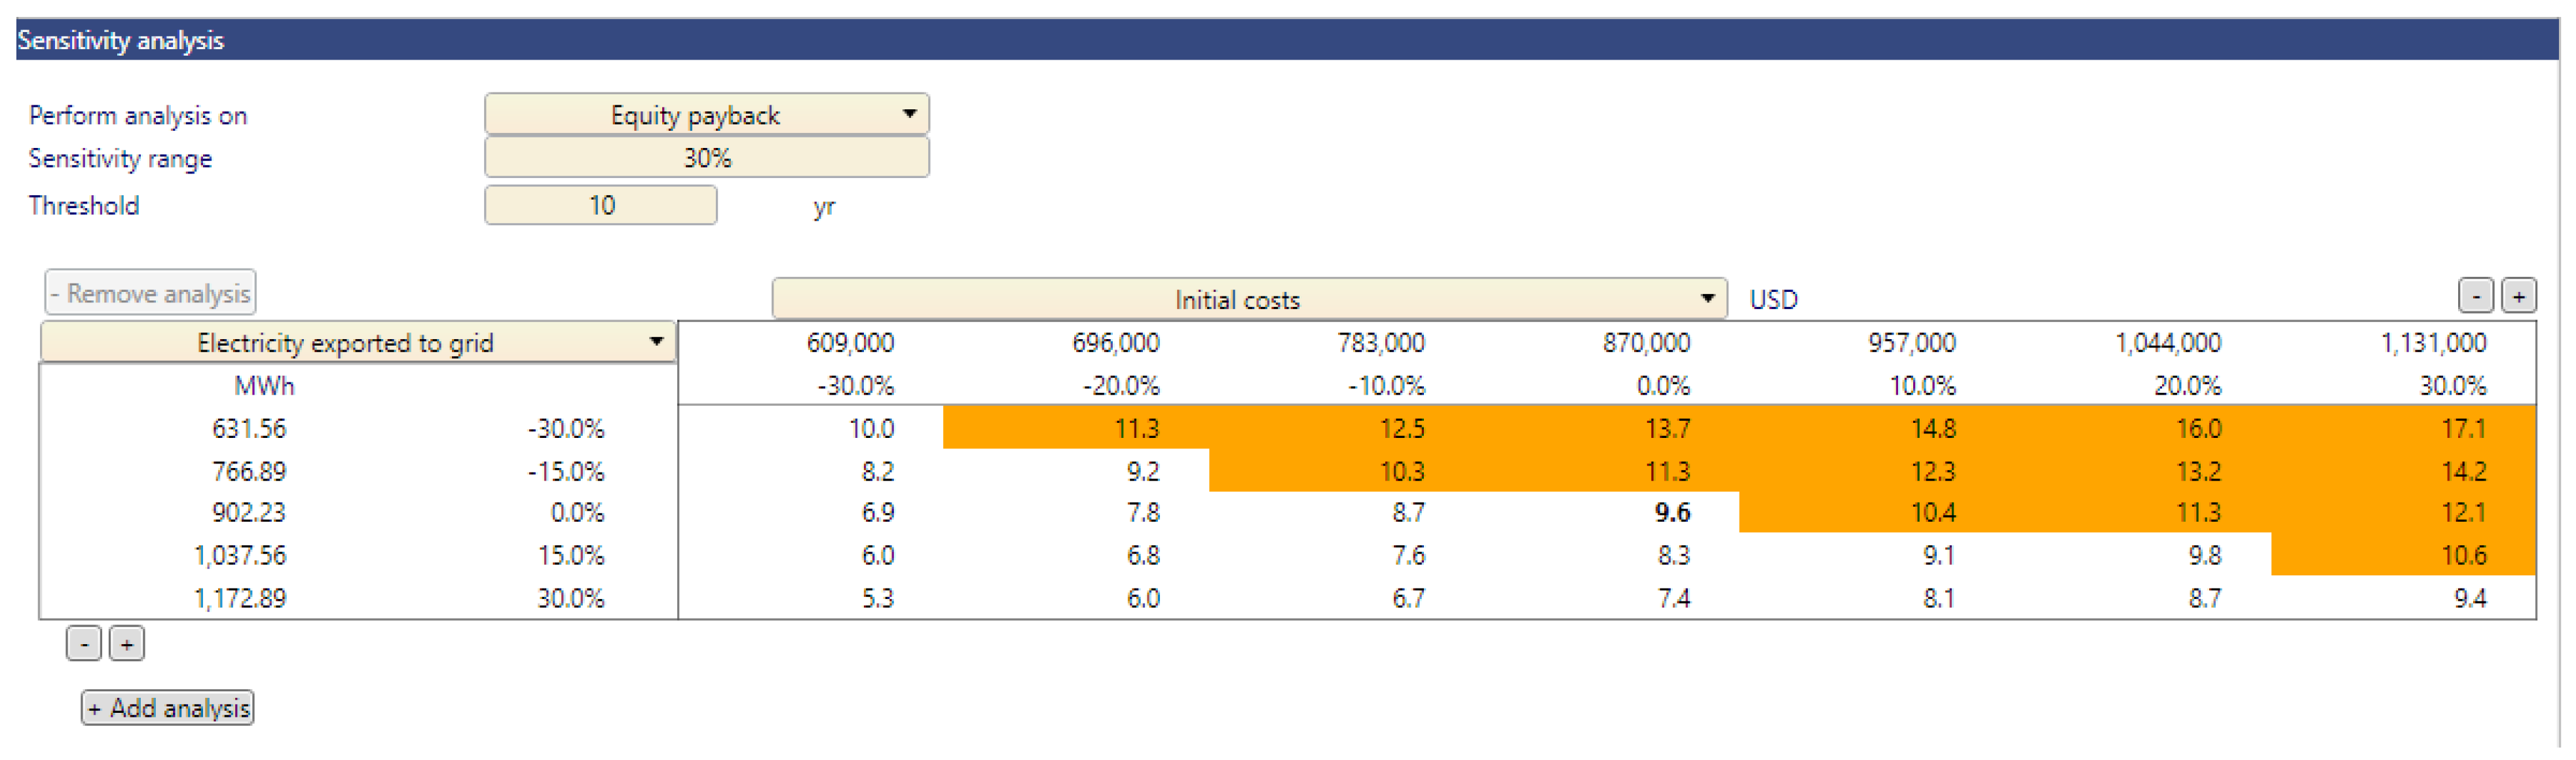Click minus button beside Initial costs columns

[x=2475, y=296]
